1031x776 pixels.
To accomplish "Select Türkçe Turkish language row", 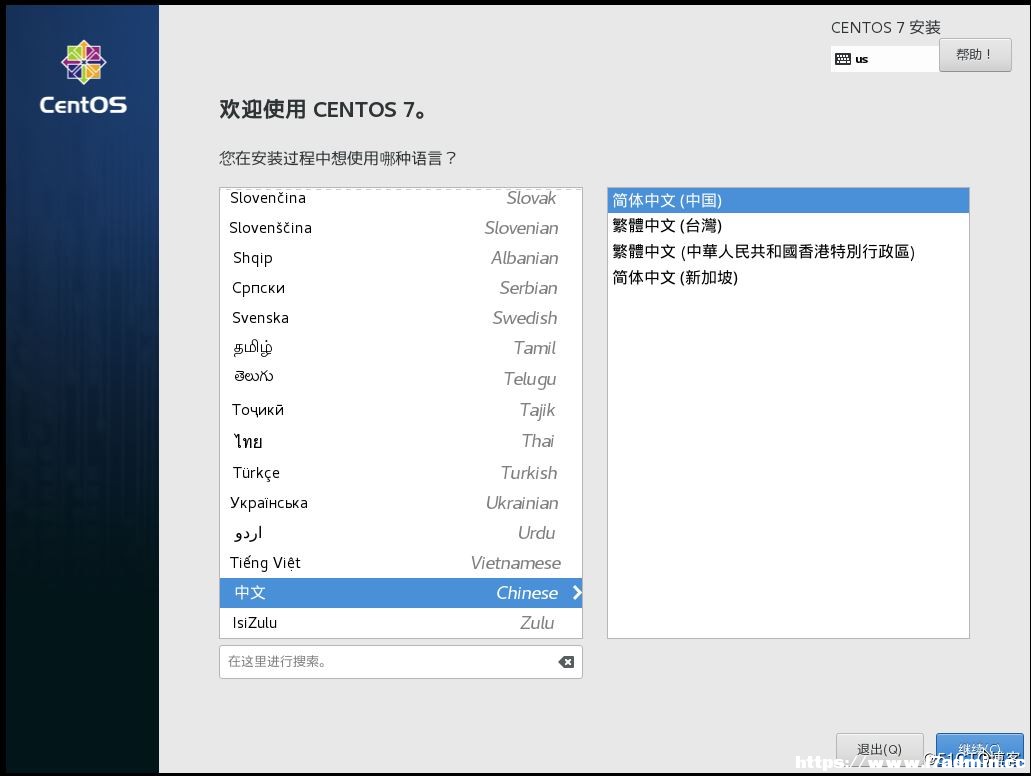I will [400, 472].
